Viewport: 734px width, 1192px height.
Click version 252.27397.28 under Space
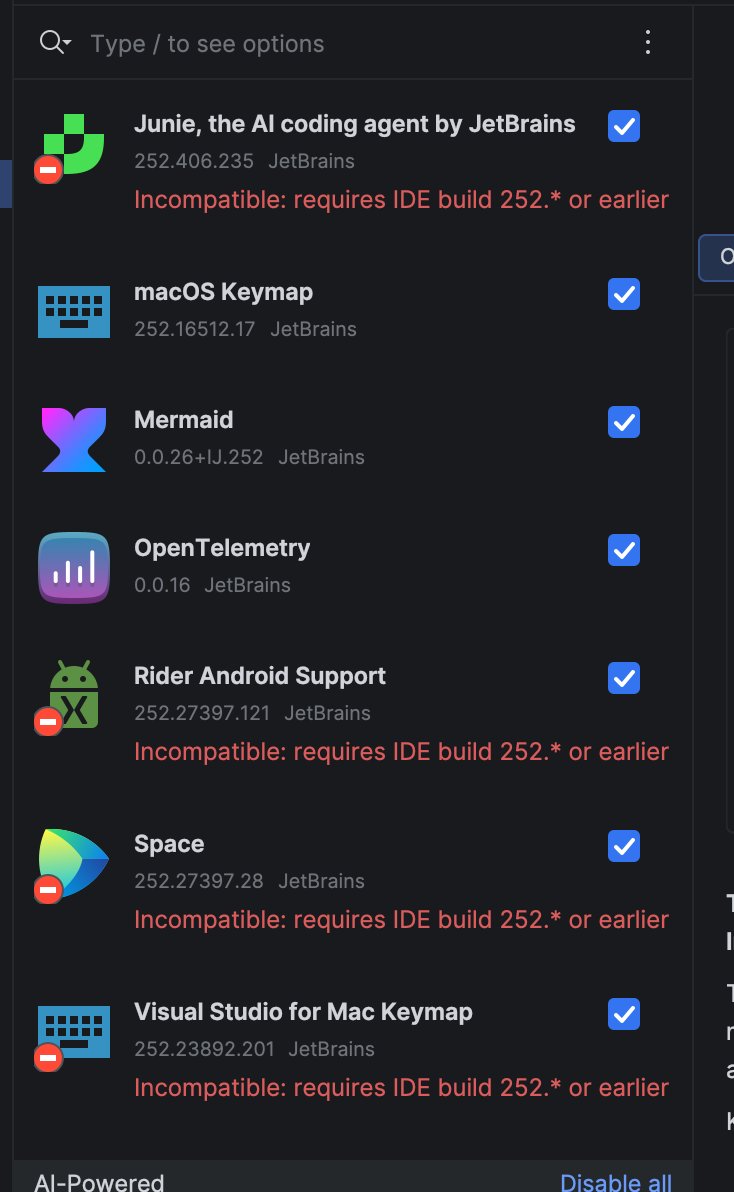pyautogui.click(x=198, y=881)
